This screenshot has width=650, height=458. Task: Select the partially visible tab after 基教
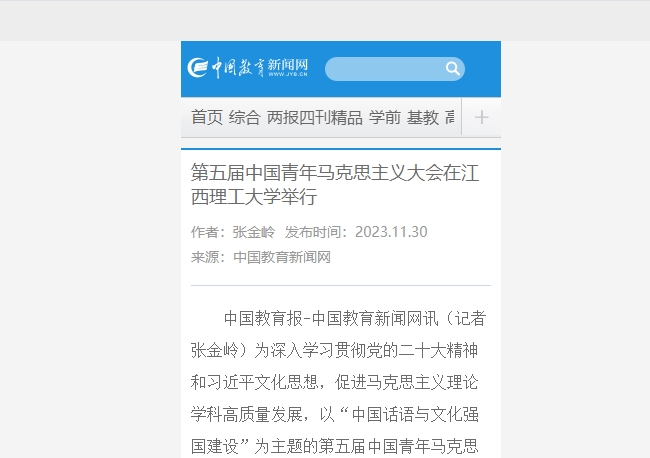tap(450, 117)
